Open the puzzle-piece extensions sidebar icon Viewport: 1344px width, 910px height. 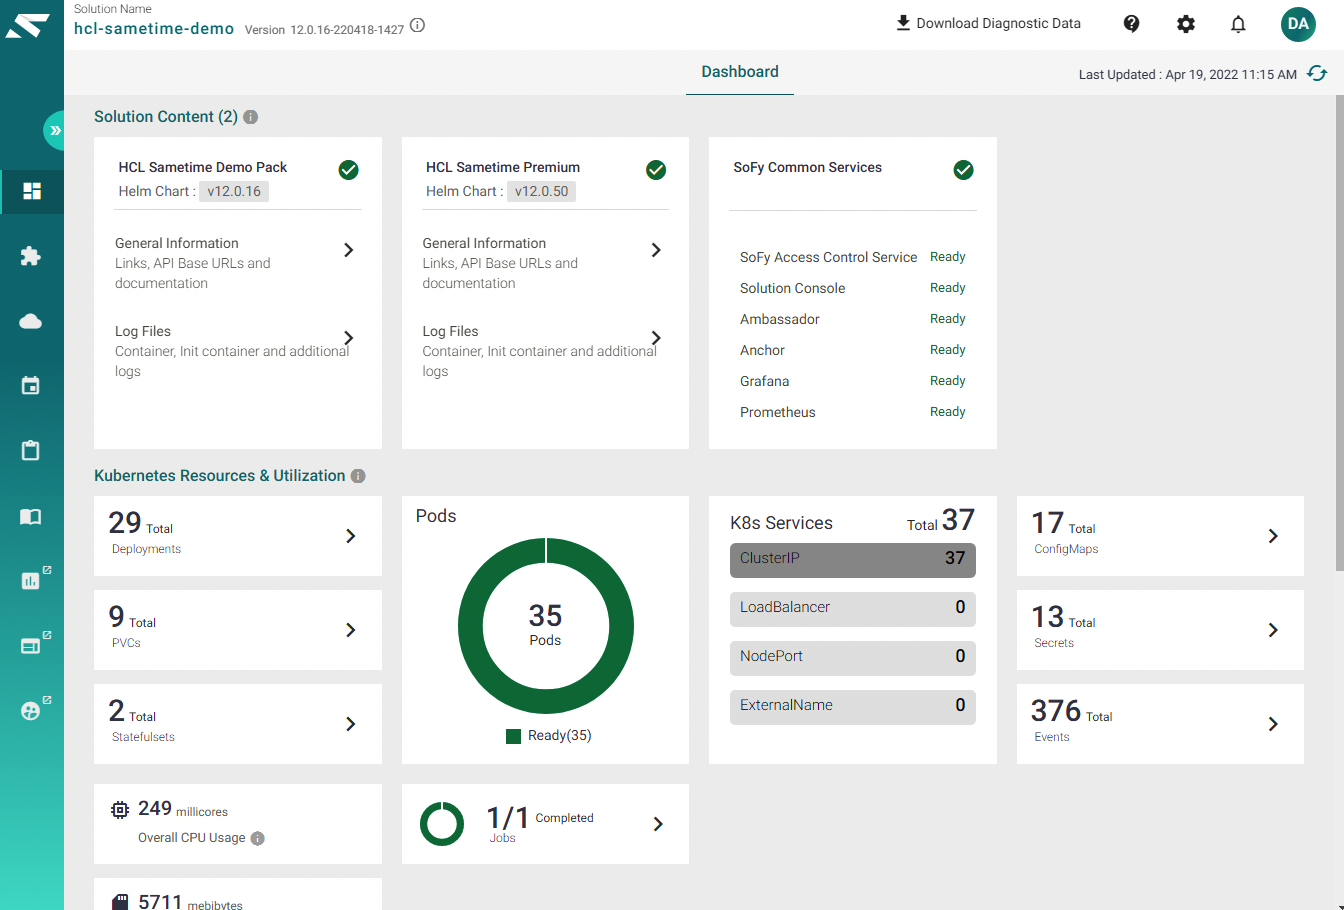click(x=31, y=256)
